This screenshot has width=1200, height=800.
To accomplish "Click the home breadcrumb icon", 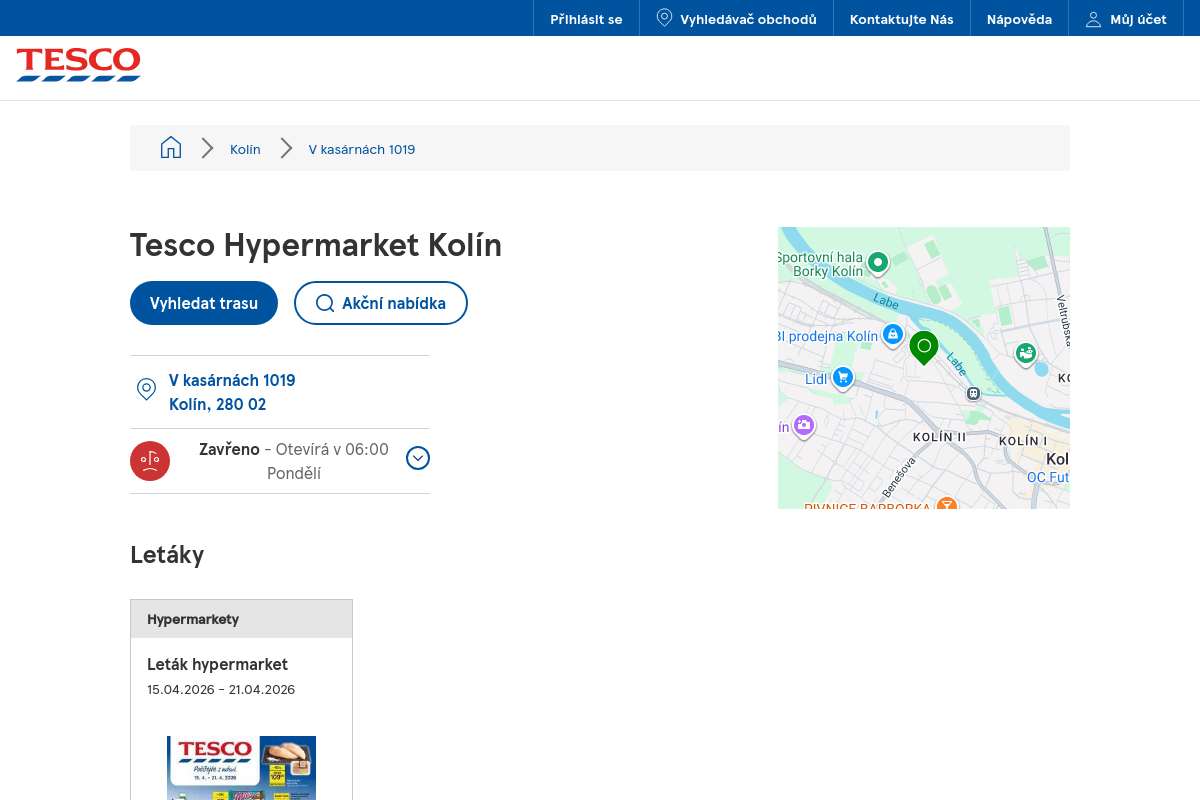I will 171,148.
